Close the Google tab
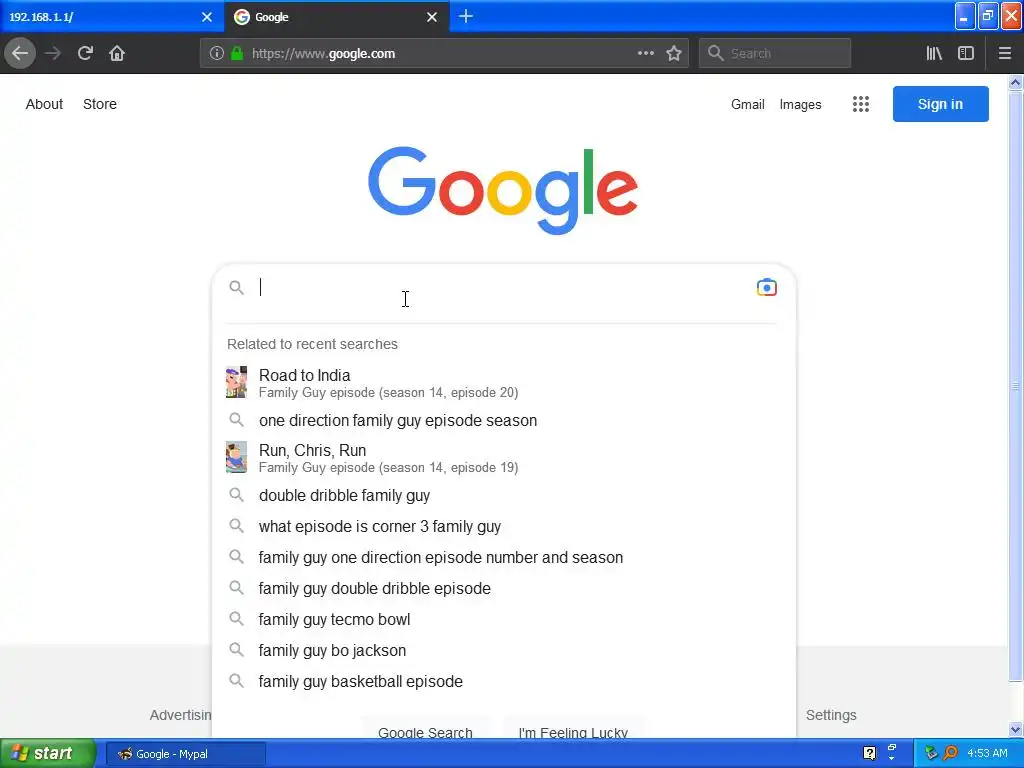The image size is (1024, 768). [x=432, y=17]
